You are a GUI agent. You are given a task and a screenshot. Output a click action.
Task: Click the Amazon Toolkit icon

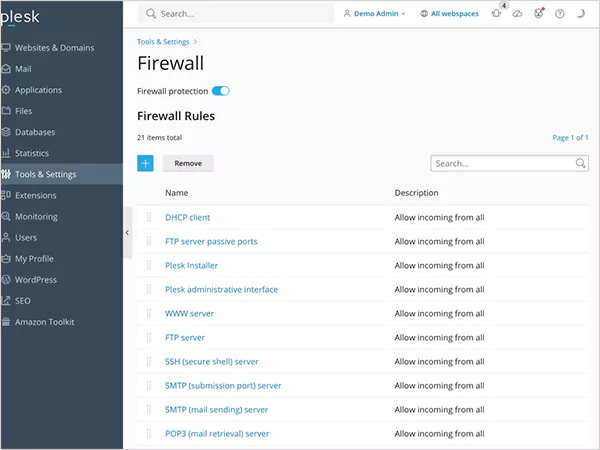[x=5, y=322]
